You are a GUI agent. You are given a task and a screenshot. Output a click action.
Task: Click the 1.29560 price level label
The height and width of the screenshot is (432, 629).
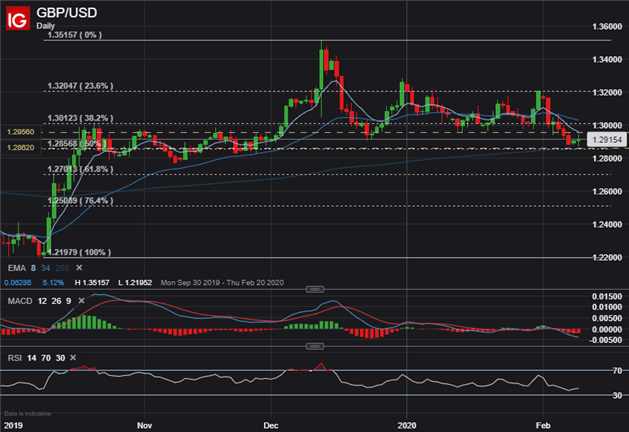coord(20,132)
